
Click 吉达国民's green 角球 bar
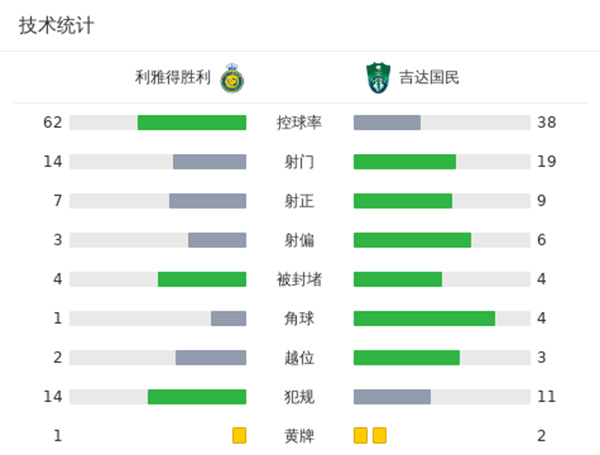click(424, 318)
